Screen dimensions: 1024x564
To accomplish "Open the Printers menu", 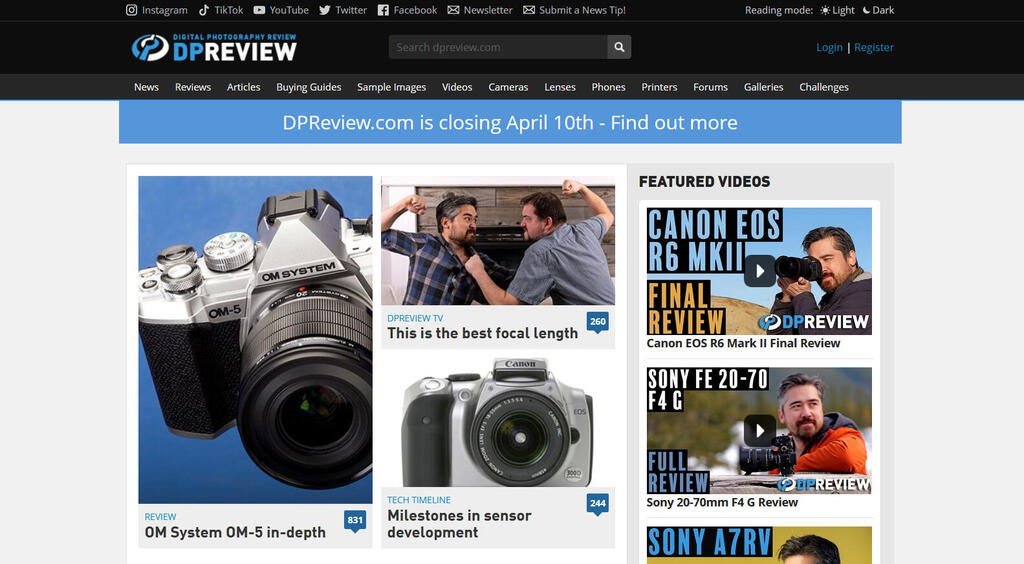I will (x=659, y=87).
